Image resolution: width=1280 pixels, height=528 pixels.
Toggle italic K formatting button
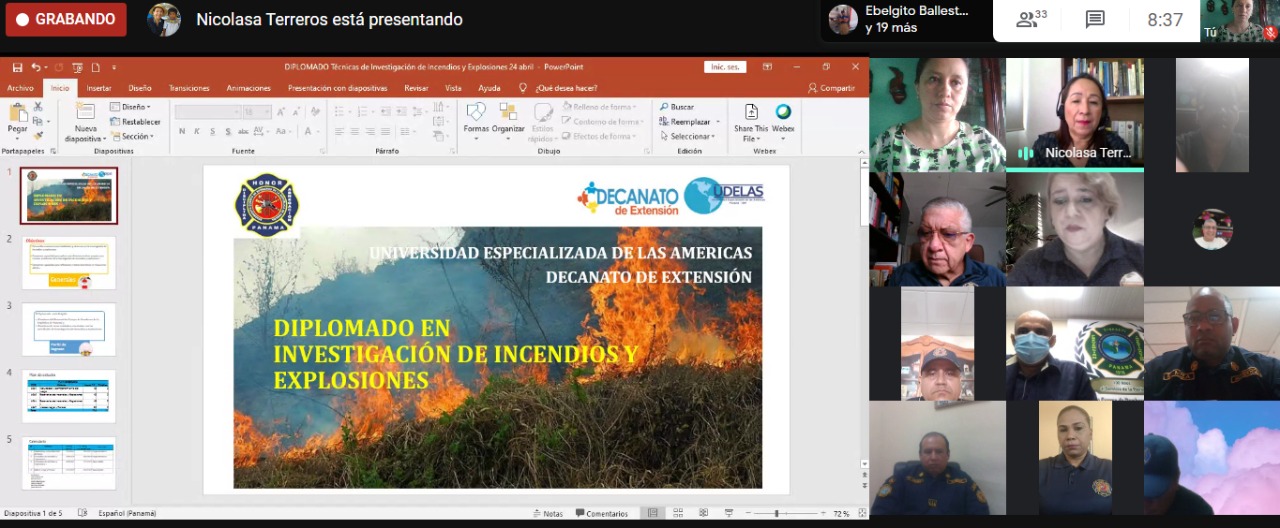tap(197, 131)
